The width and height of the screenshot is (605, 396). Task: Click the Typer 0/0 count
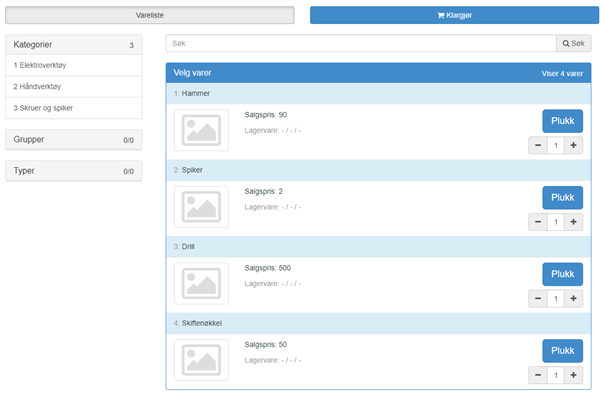pyautogui.click(x=128, y=171)
